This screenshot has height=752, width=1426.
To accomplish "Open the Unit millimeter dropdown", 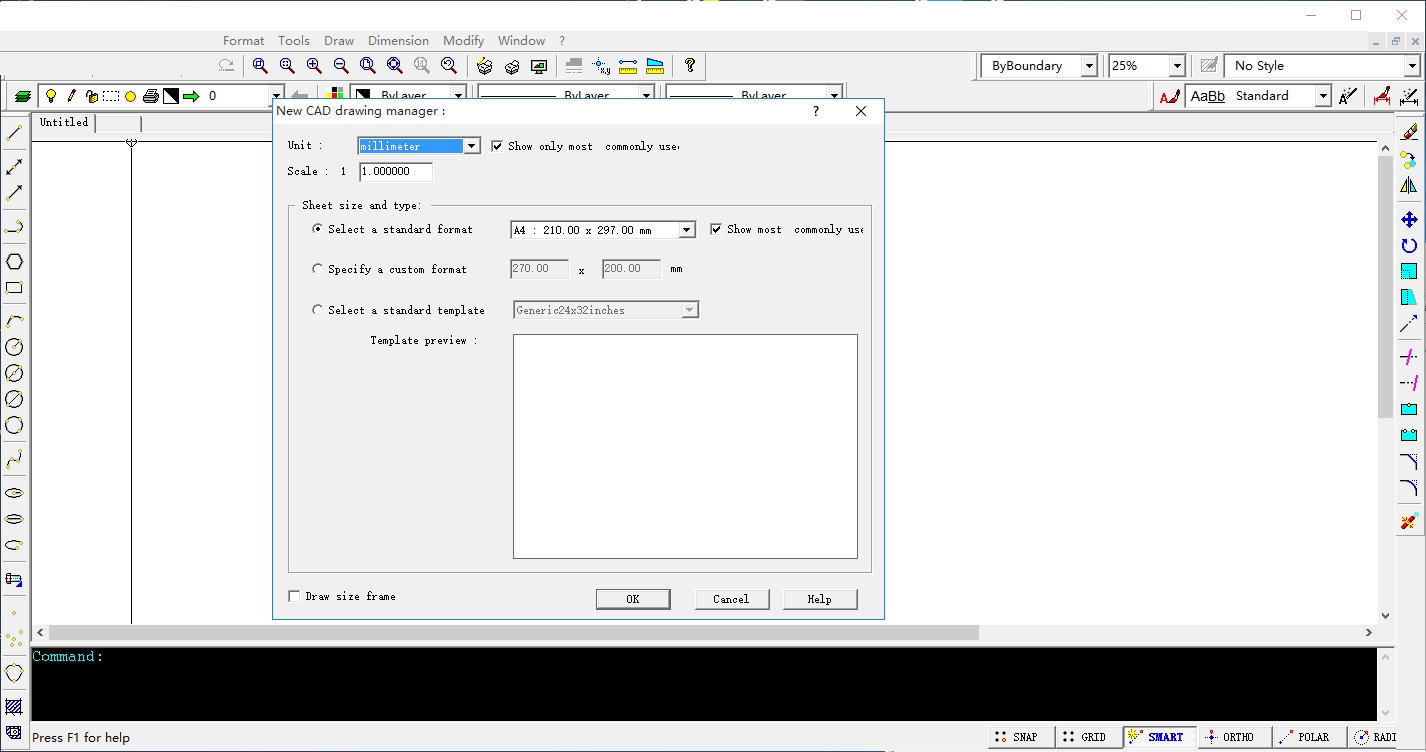I will pyautogui.click(x=472, y=146).
